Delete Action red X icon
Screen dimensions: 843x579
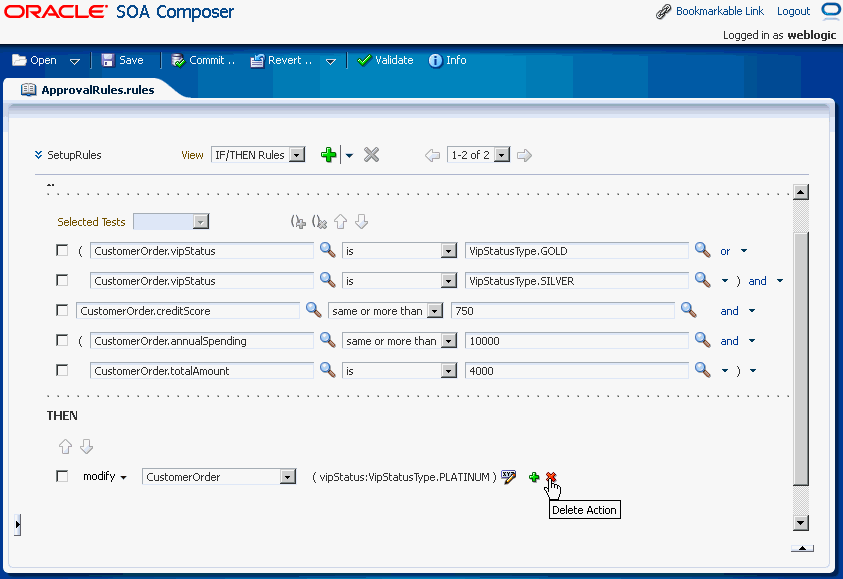pos(551,477)
